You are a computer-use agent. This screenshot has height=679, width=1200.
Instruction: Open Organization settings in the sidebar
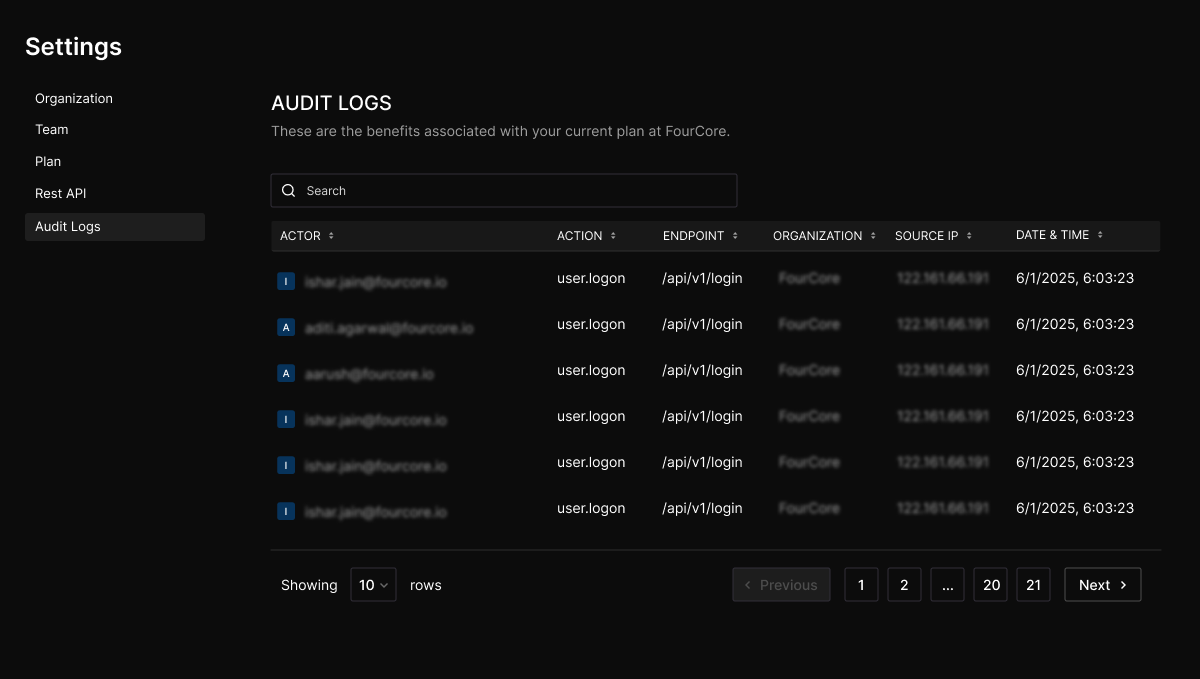coord(74,98)
